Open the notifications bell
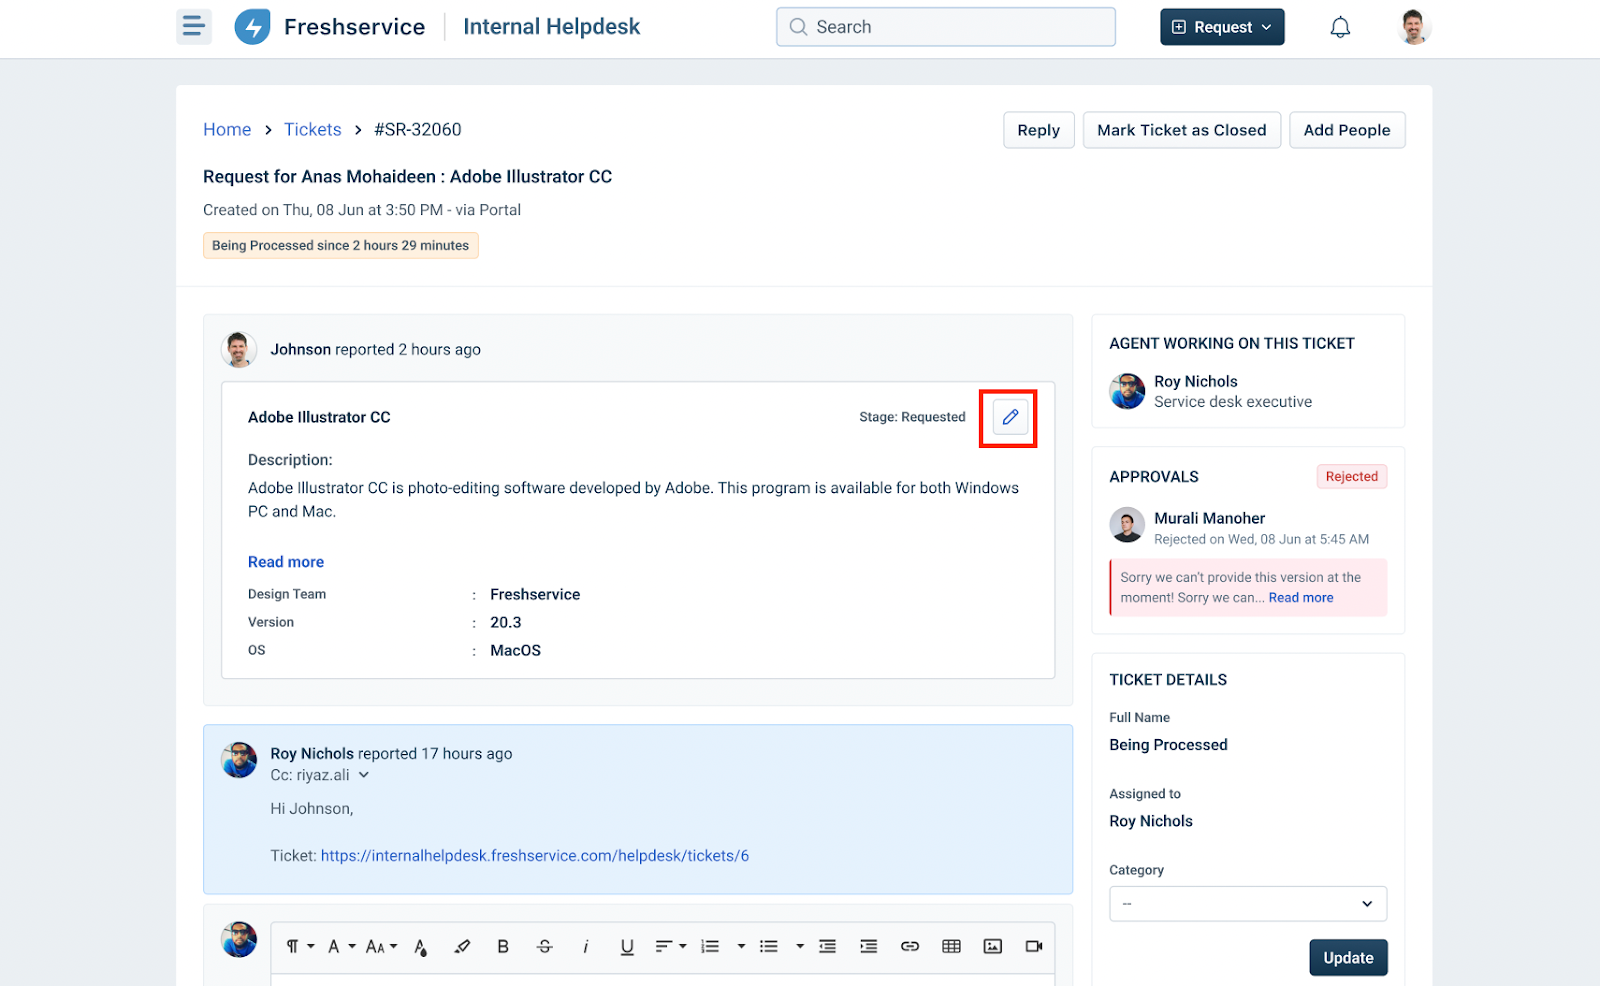 coord(1340,27)
